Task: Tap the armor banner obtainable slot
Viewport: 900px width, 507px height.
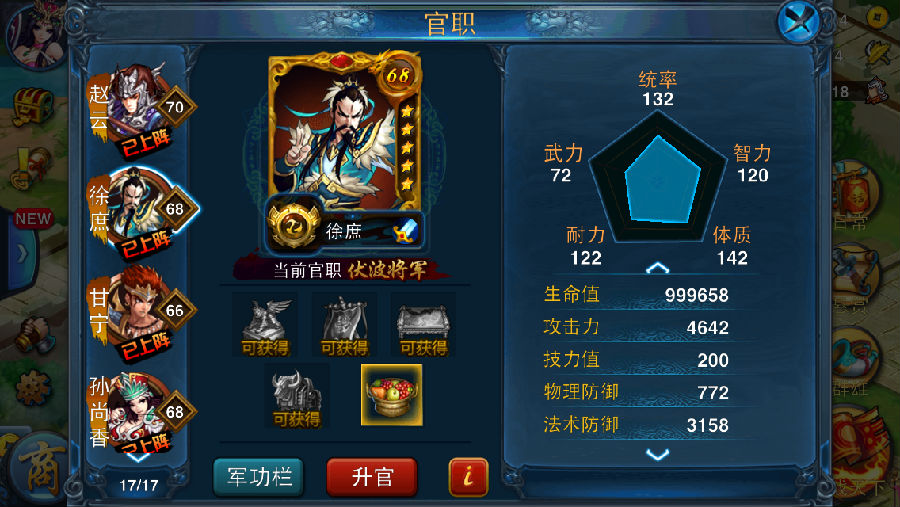Action: point(344,324)
